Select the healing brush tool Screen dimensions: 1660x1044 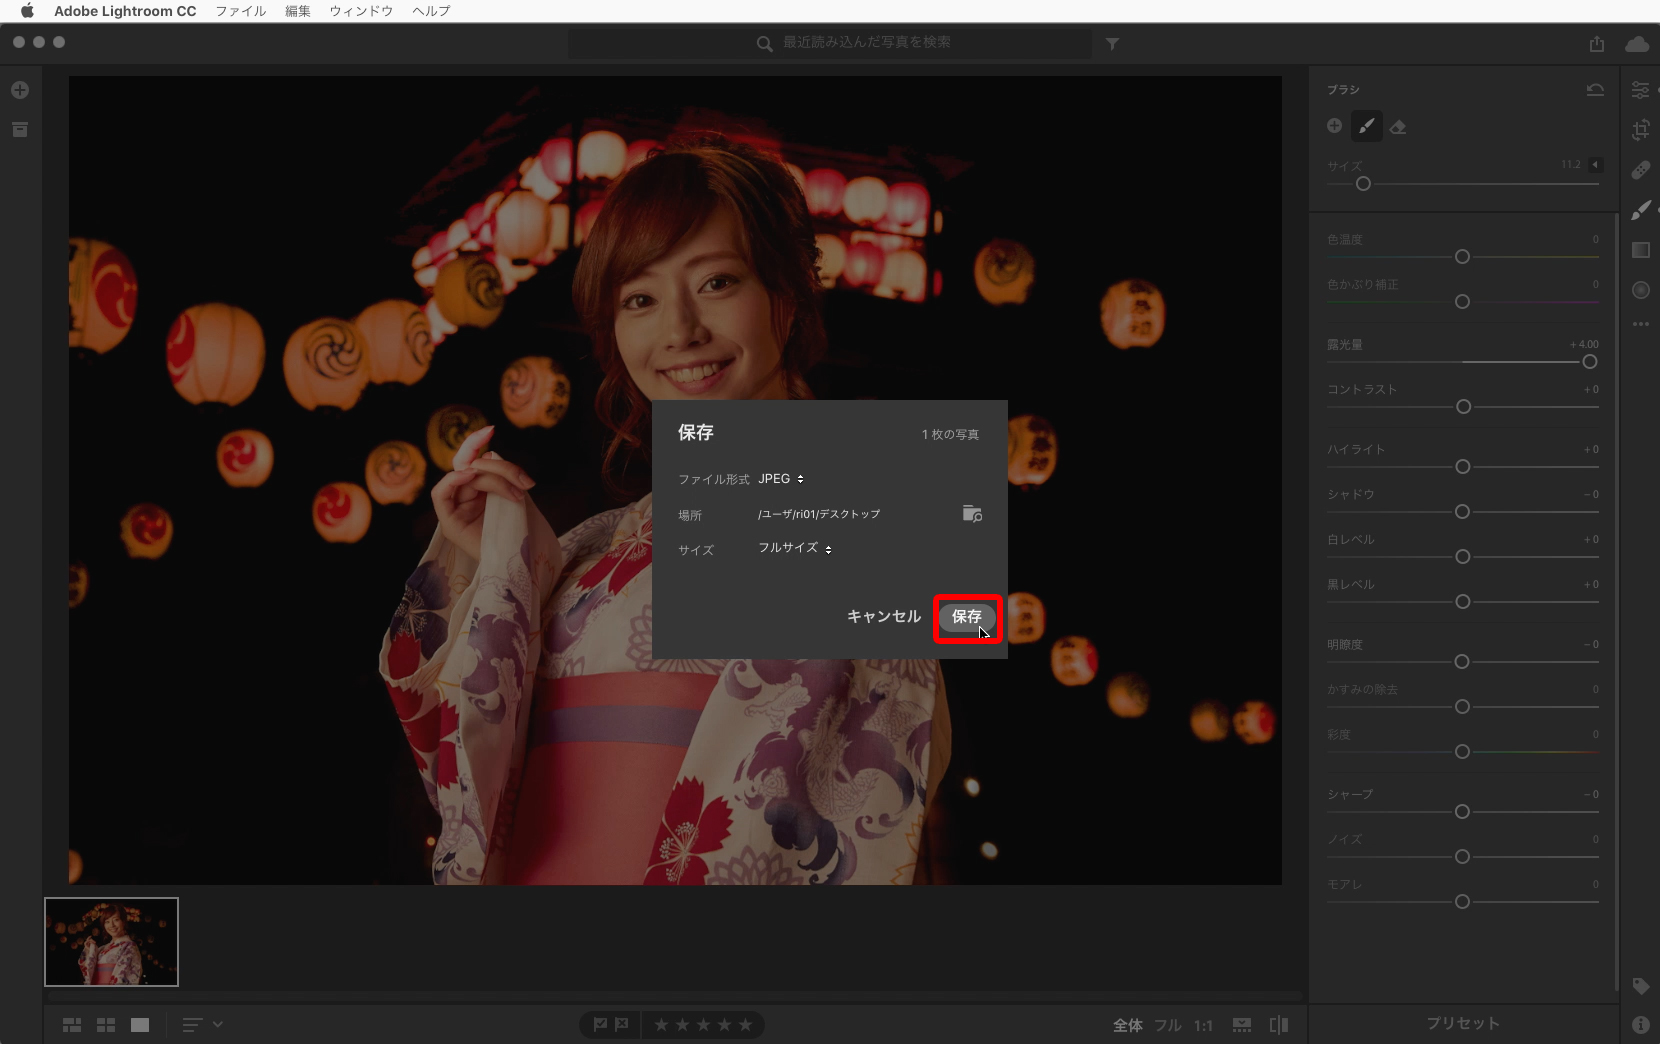click(x=1641, y=170)
